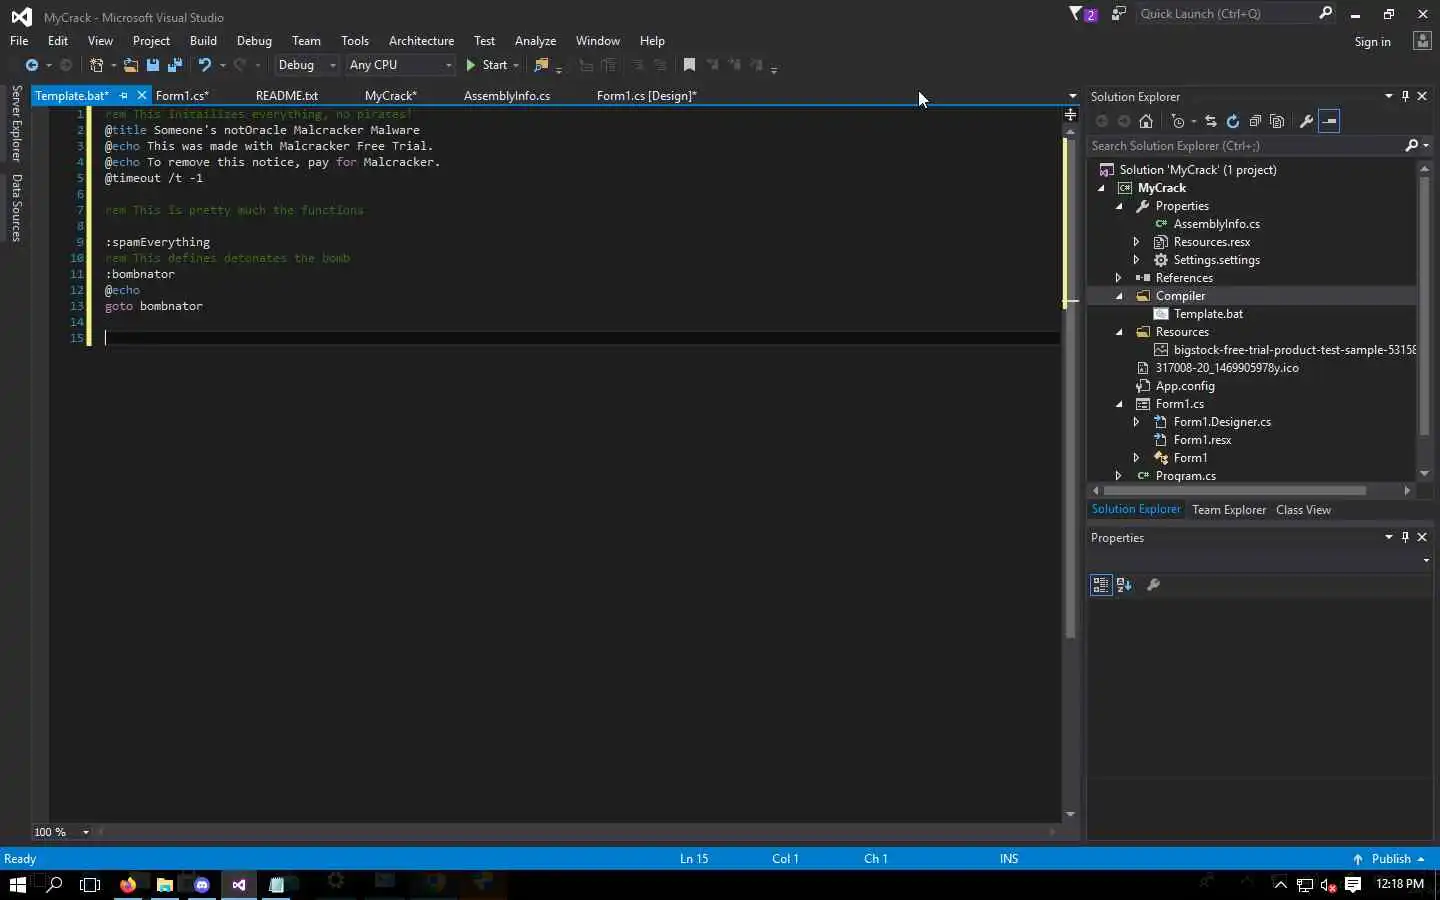Toggle Preview Selected Items button

click(x=1329, y=121)
